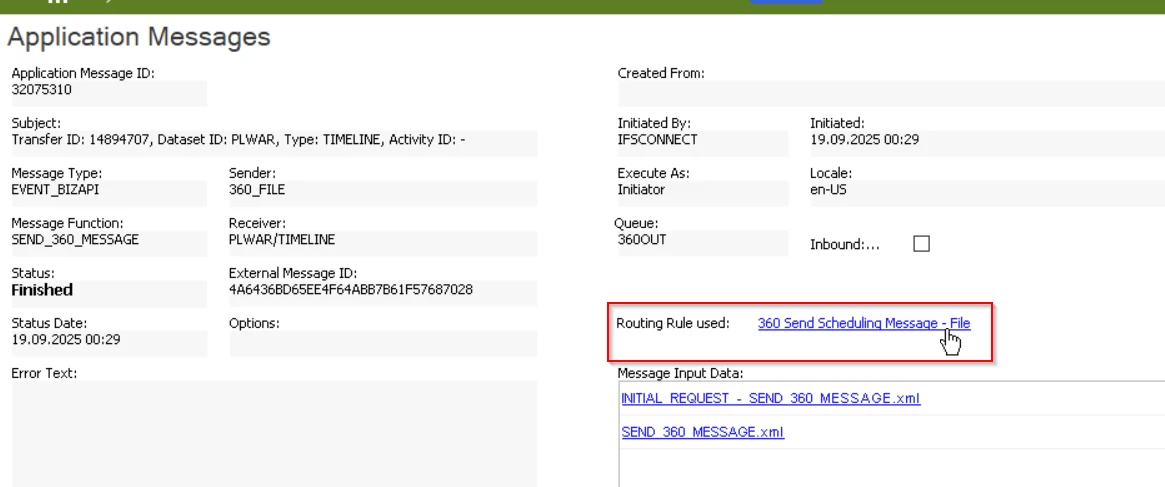Click the Subject field with Transfer ID
The height and width of the screenshot is (487, 1165).
(274, 143)
